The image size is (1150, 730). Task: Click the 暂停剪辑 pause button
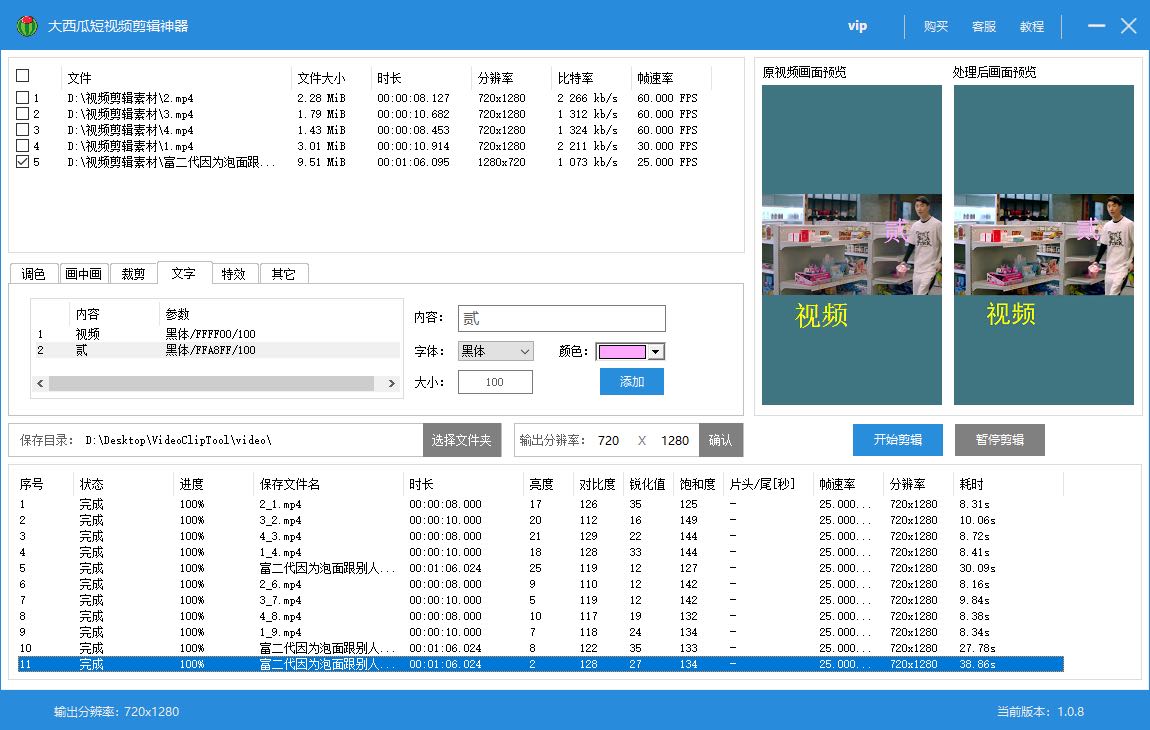(x=1000, y=439)
